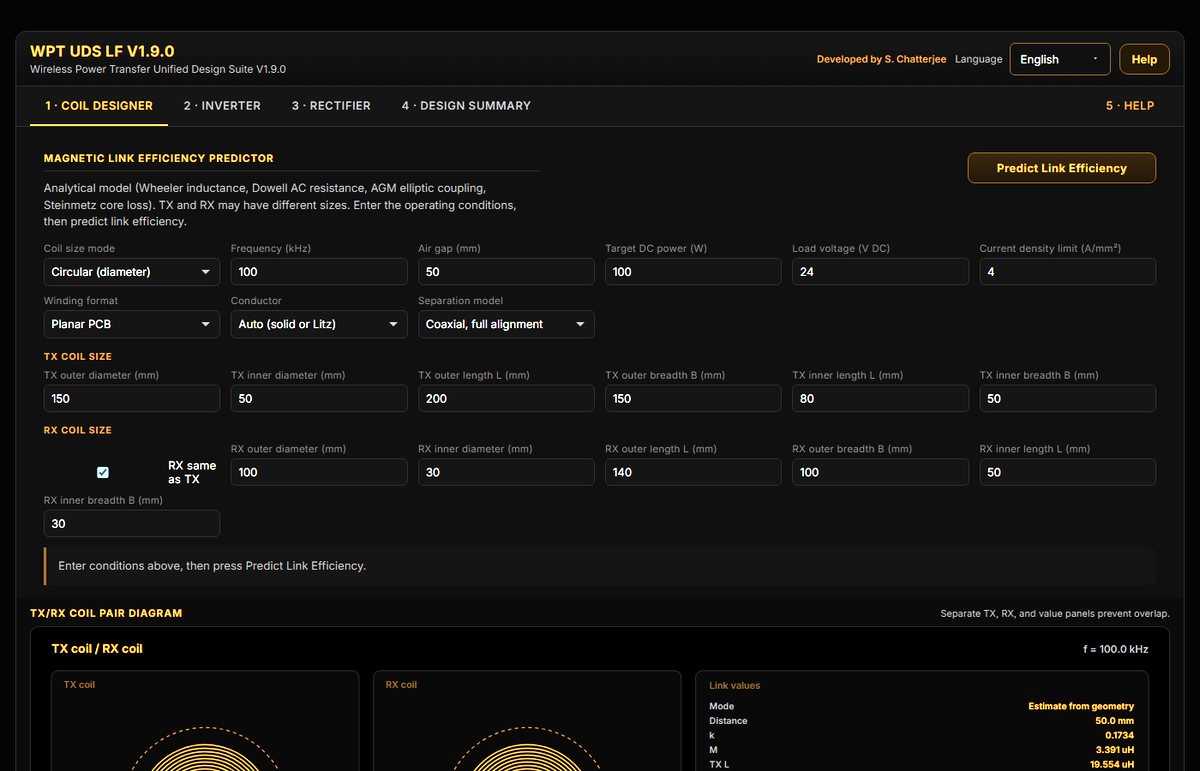Click the TX outer breadth B field
This screenshot has height=771, width=1200.
coord(693,398)
